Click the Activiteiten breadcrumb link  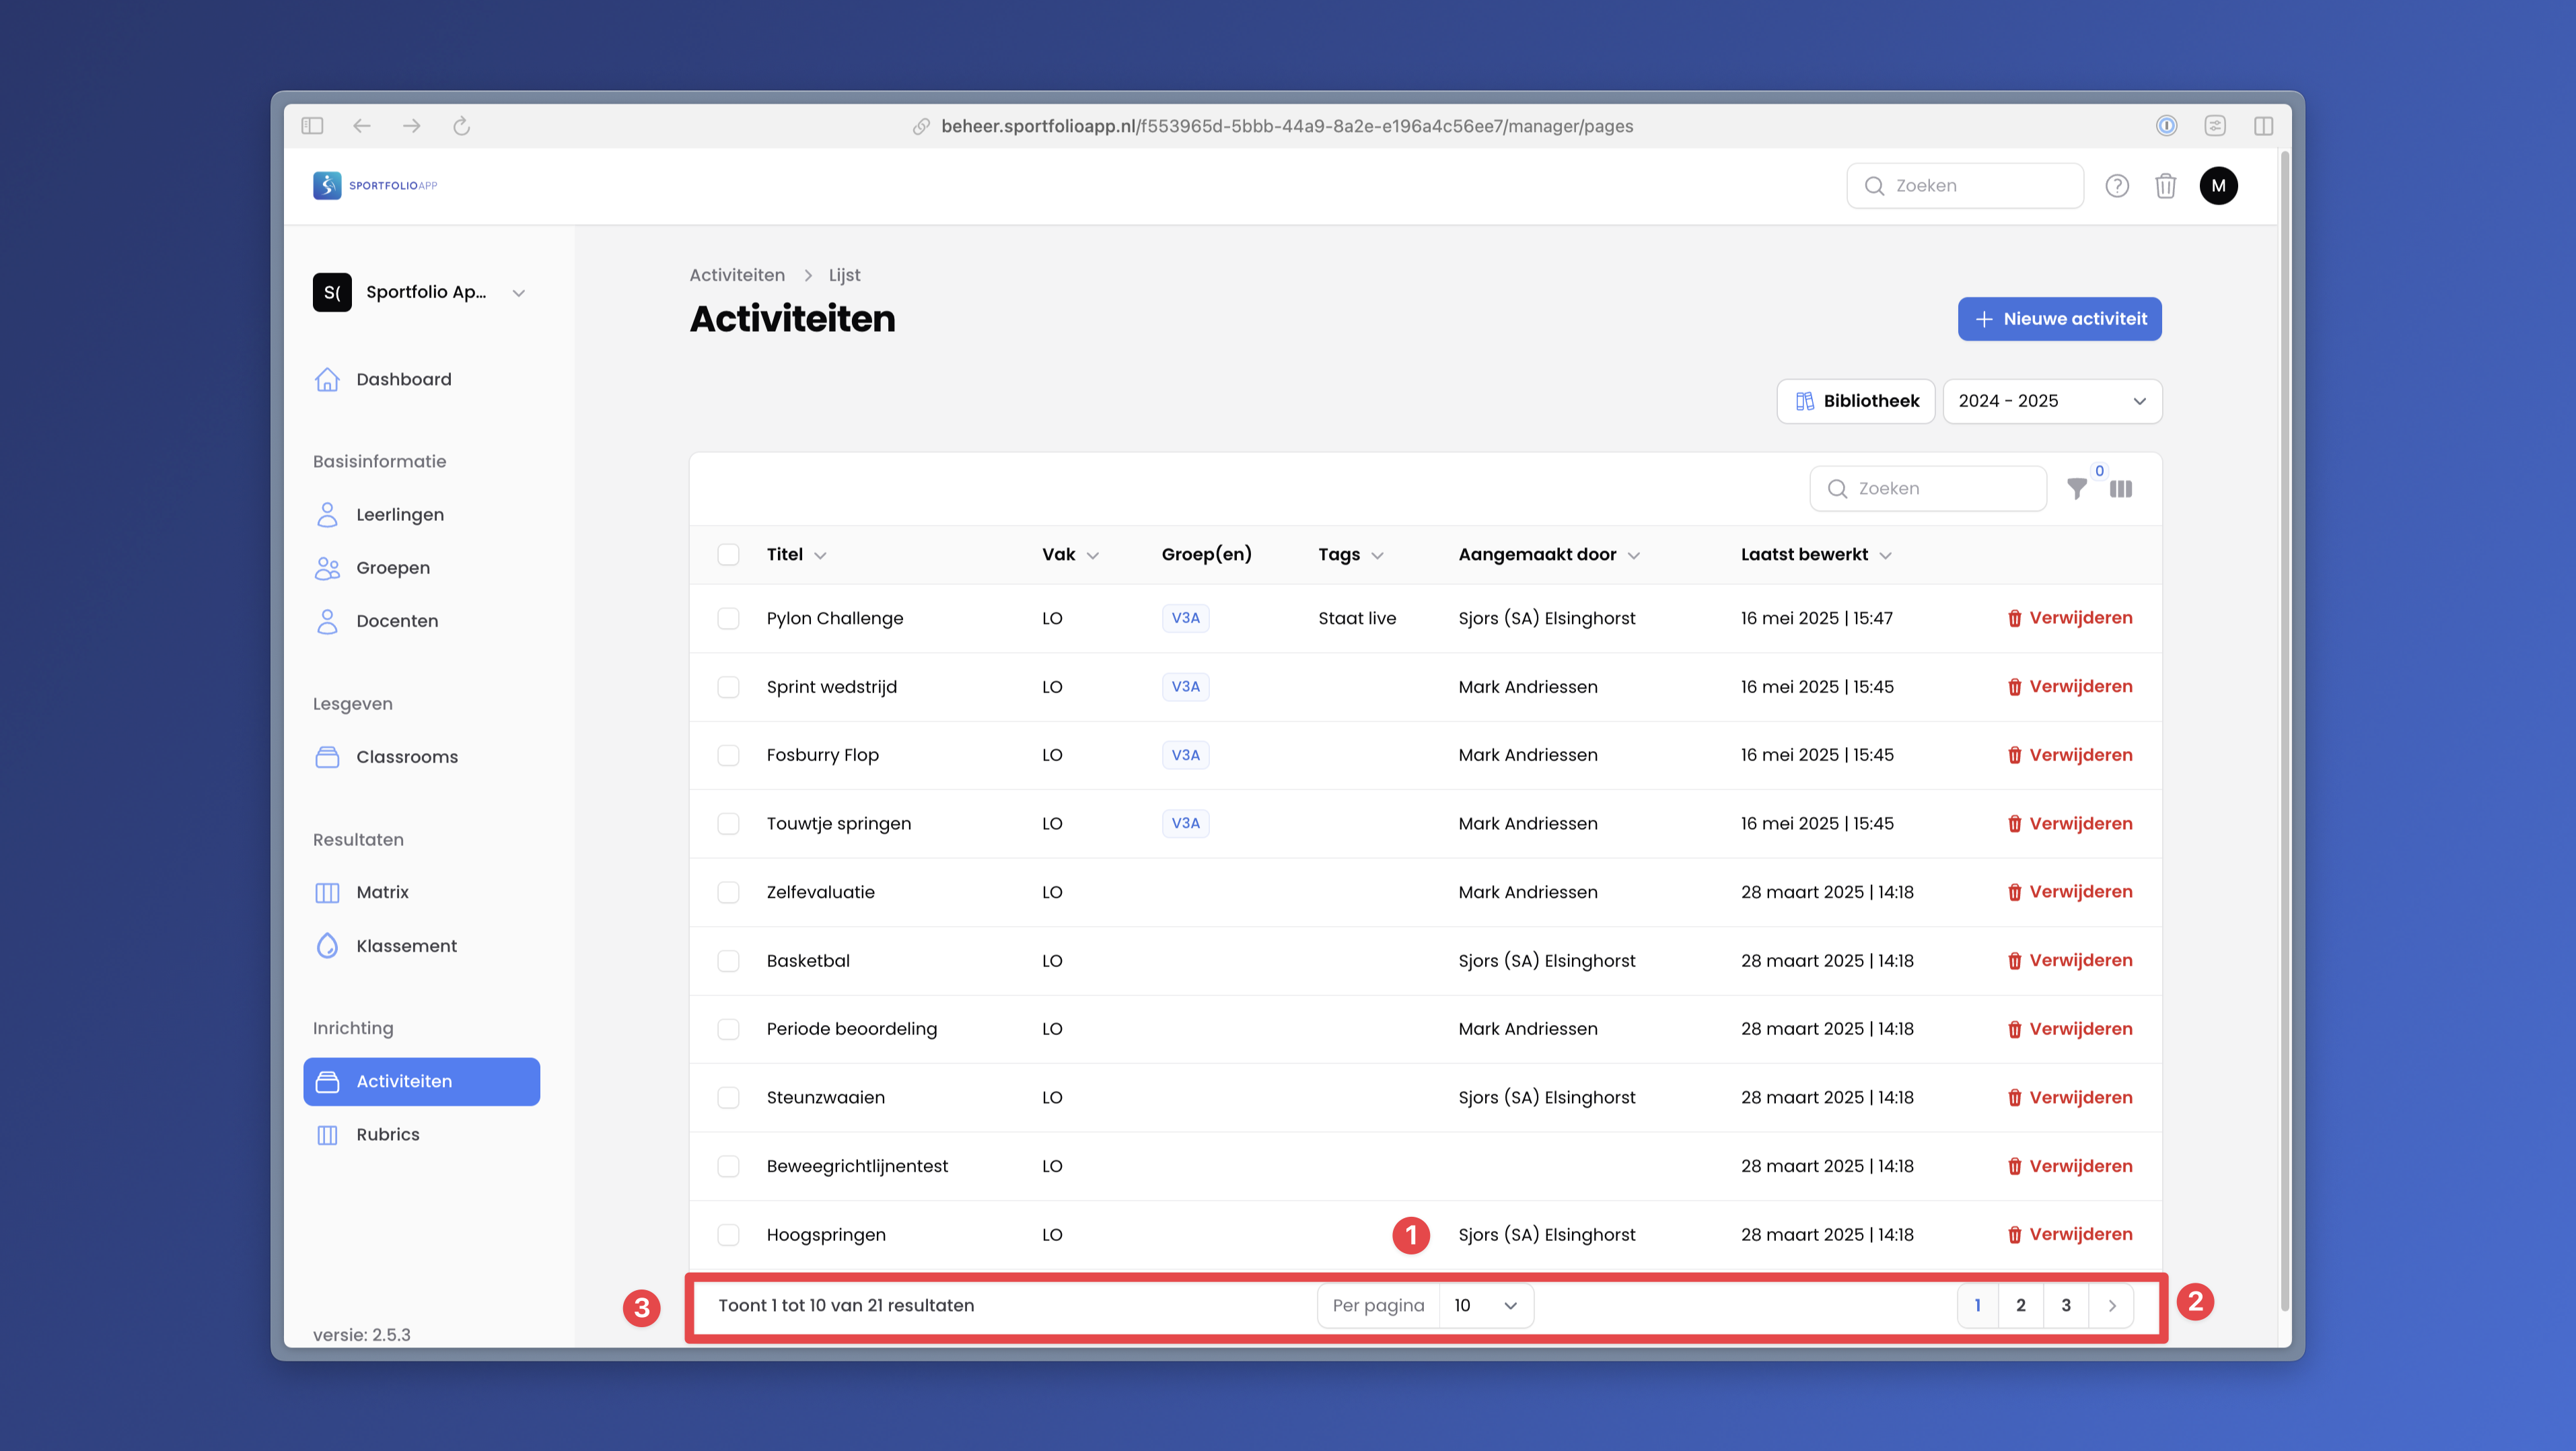pyautogui.click(x=737, y=275)
